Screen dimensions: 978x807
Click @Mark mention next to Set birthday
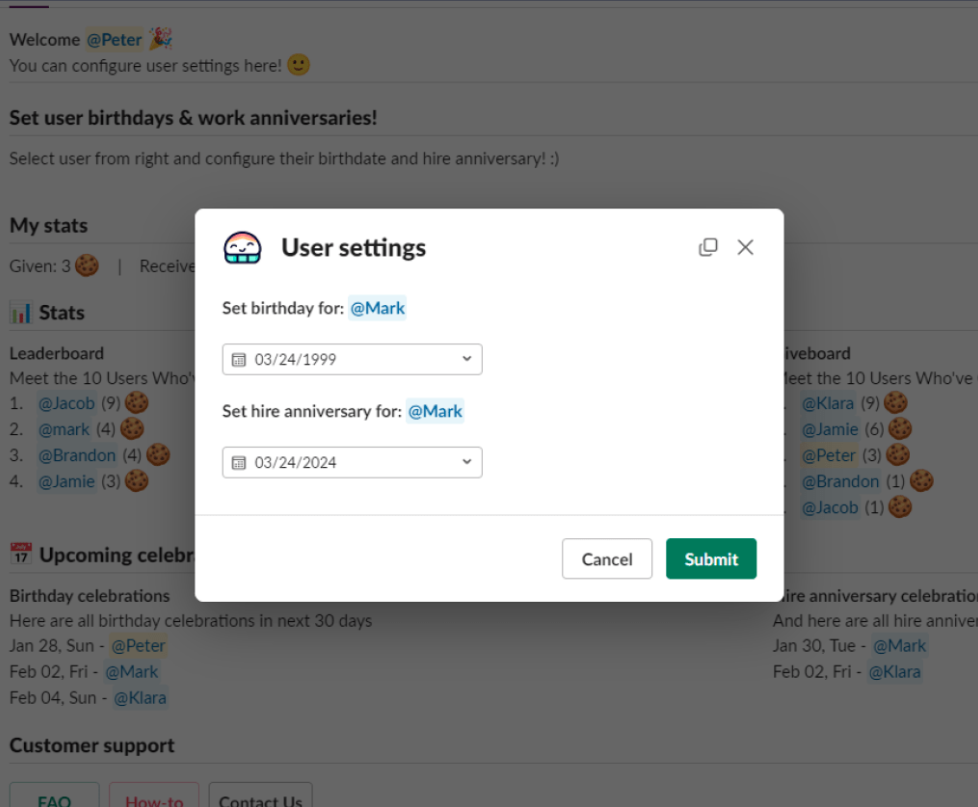[377, 308]
